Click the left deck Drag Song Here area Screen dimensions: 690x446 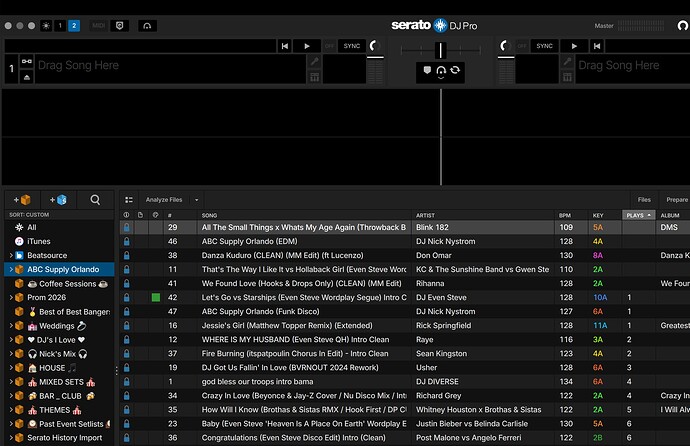(169, 69)
